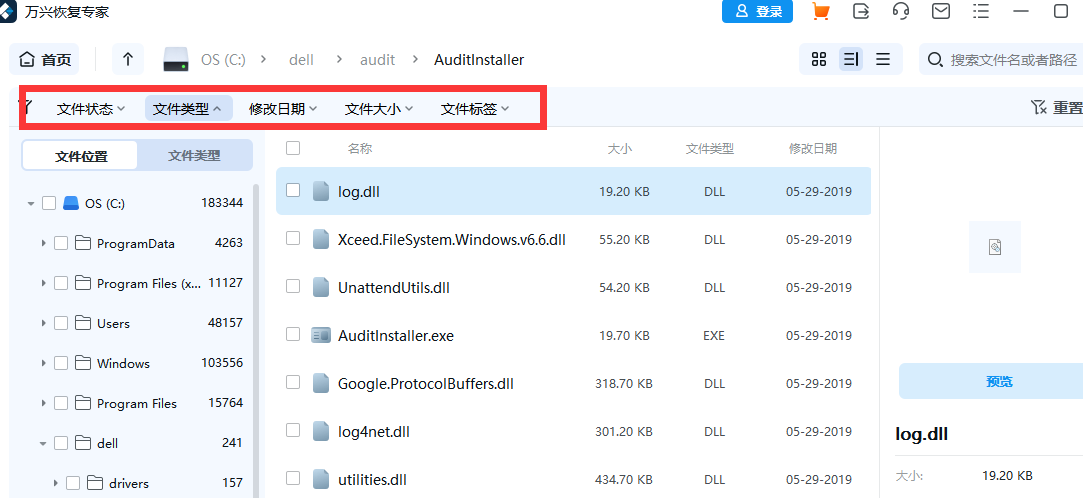
Task: Check the box for Xceed.FileSystem.Windows.v6.6.dll
Action: pyautogui.click(x=293, y=238)
